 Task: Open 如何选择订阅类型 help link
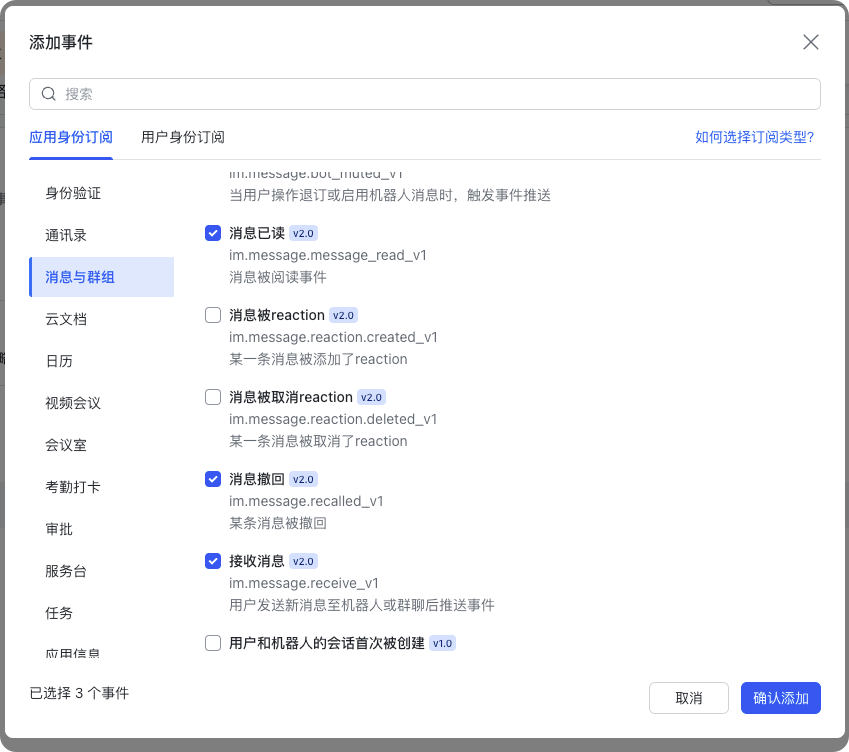click(x=754, y=137)
